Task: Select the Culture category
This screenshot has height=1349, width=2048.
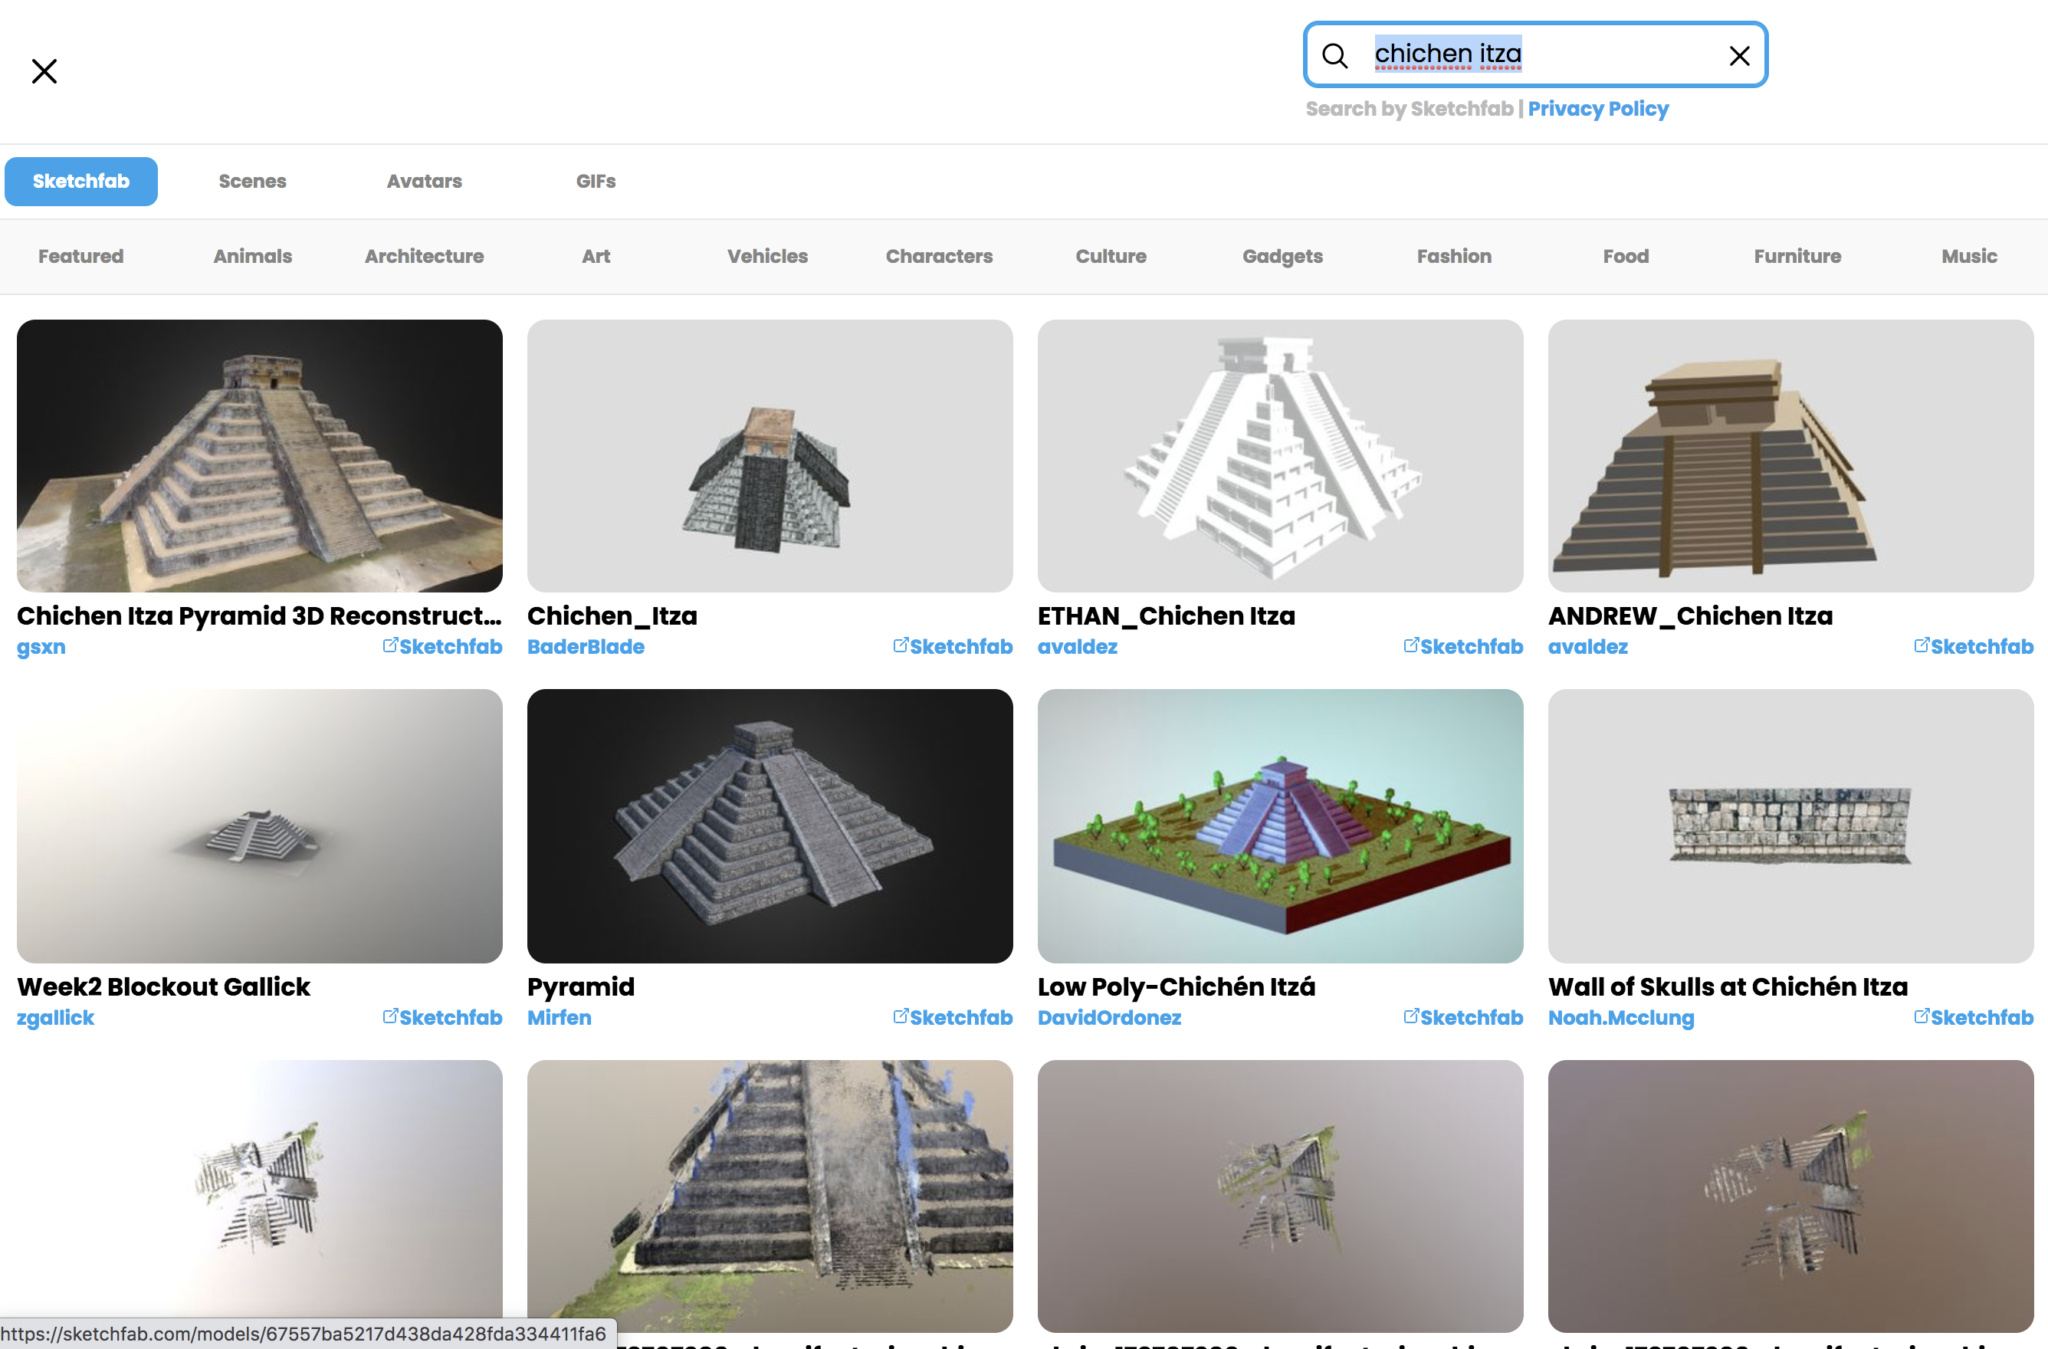Action: 1111,256
